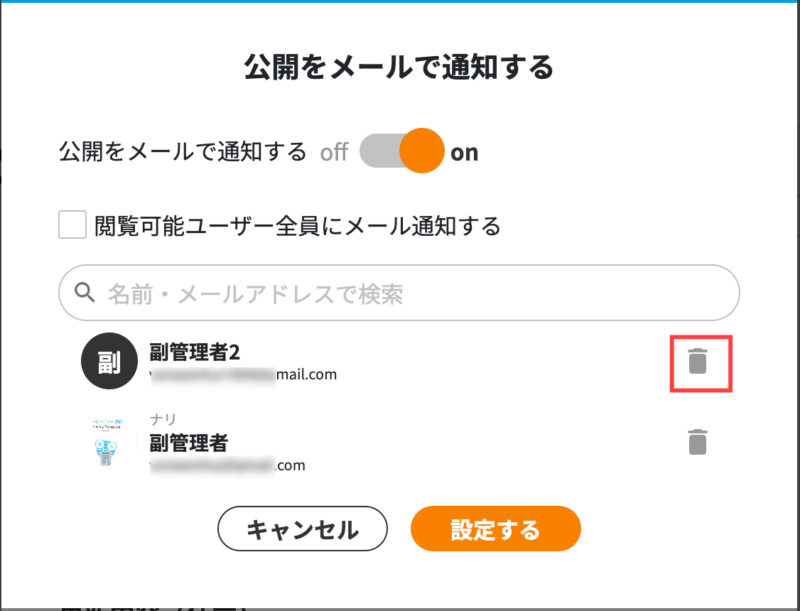This screenshot has width=800, height=611.
Task: Switch the email notification toggle to off
Action: [399, 151]
